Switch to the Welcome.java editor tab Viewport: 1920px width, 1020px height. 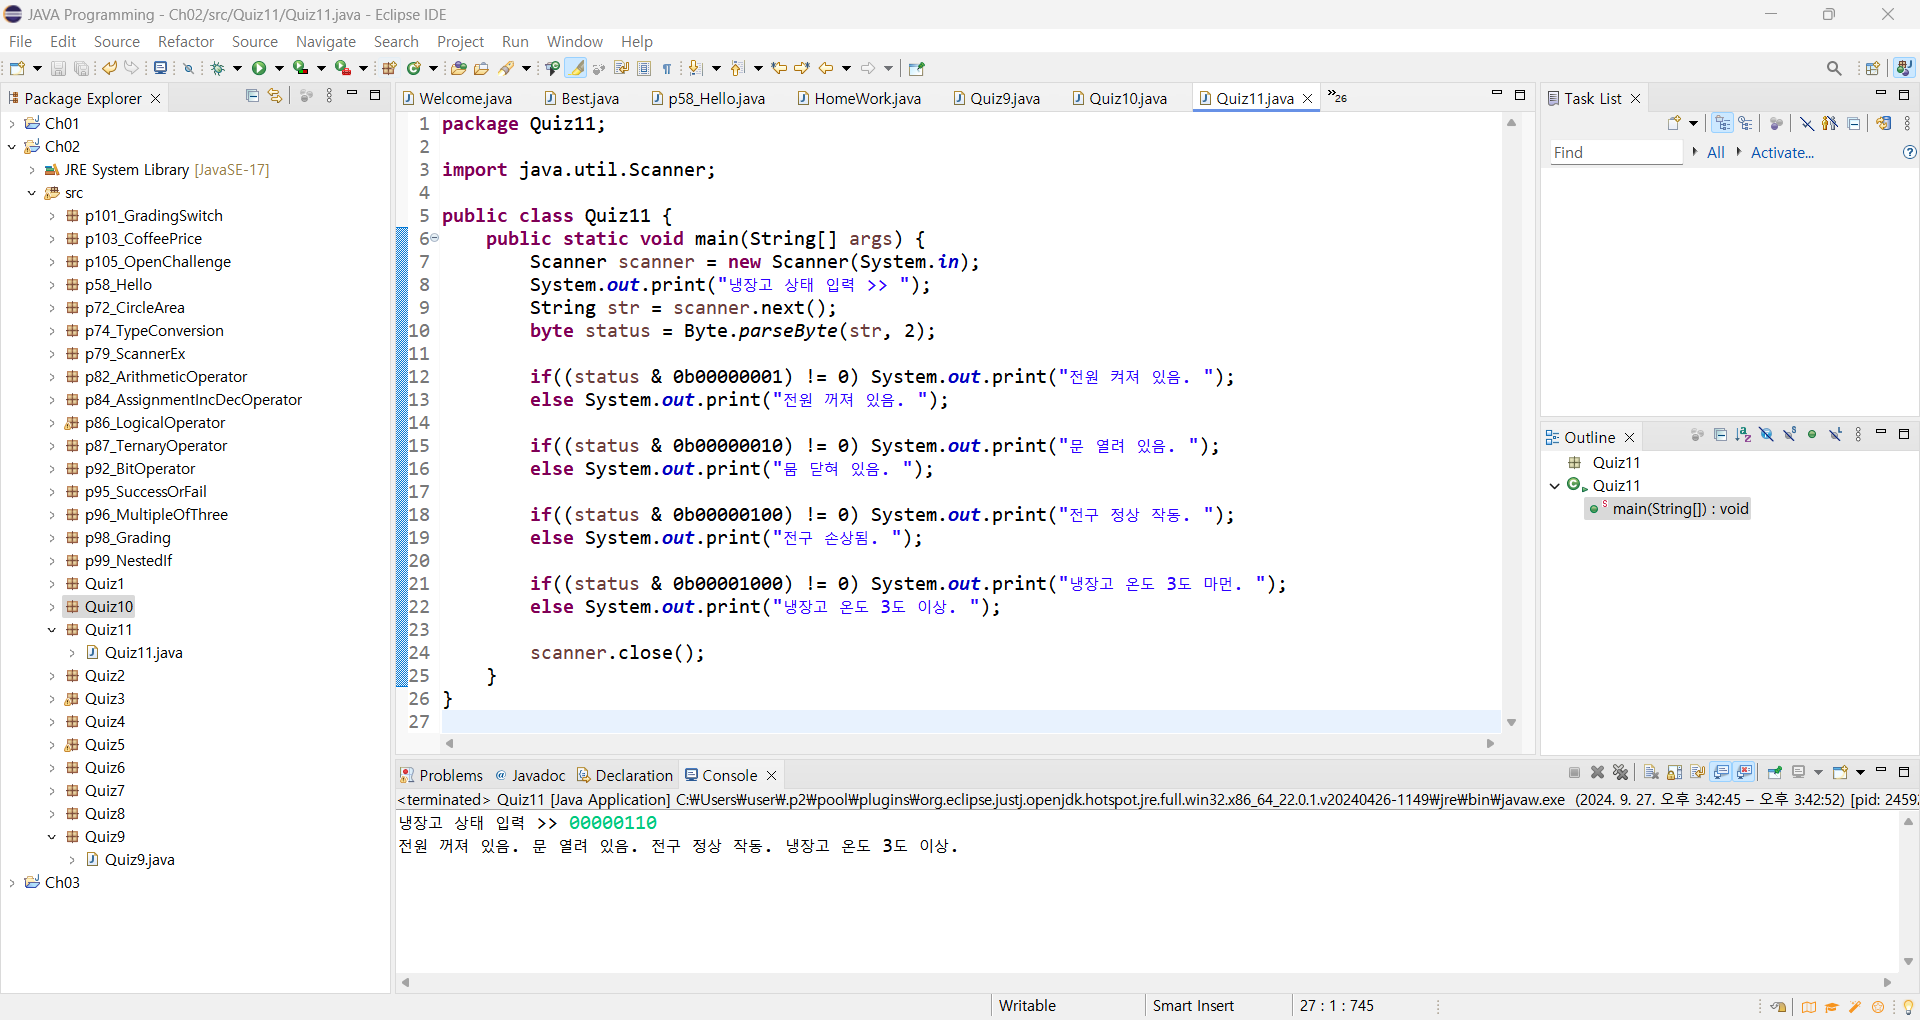[x=457, y=98]
